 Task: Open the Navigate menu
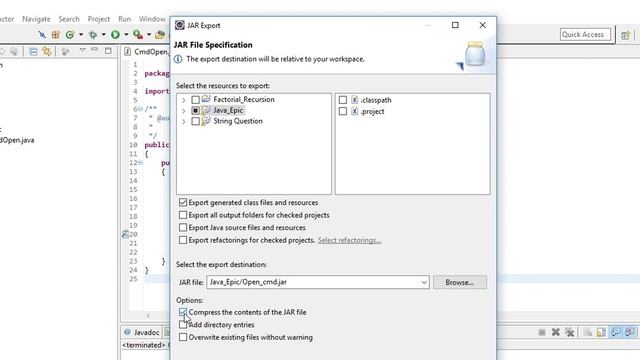36,19
